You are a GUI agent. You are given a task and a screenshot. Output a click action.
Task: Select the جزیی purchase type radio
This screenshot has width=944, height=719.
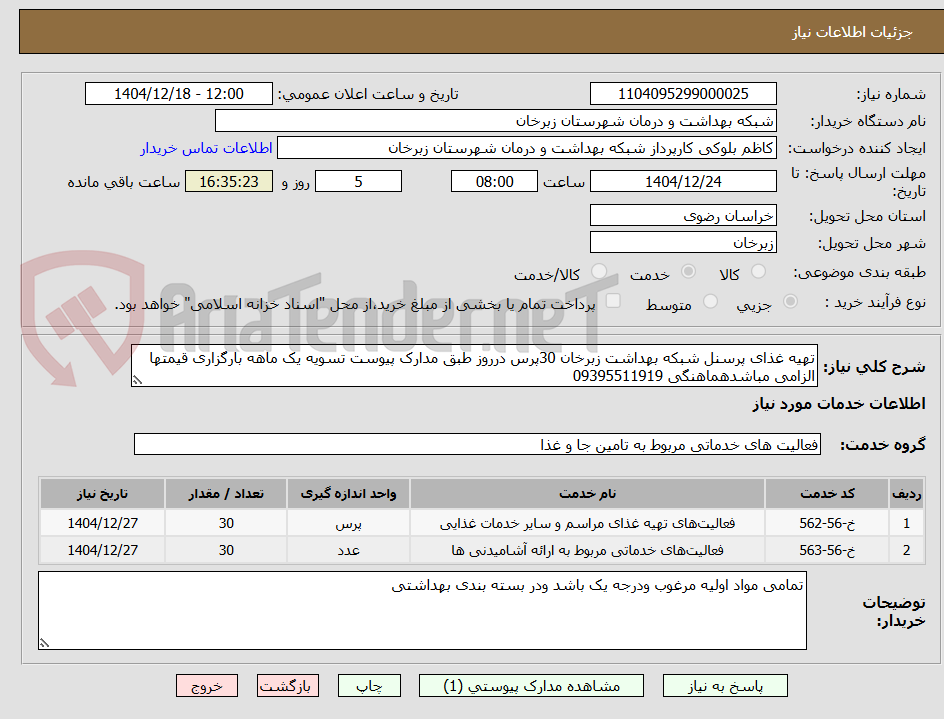[x=790, y=301]
